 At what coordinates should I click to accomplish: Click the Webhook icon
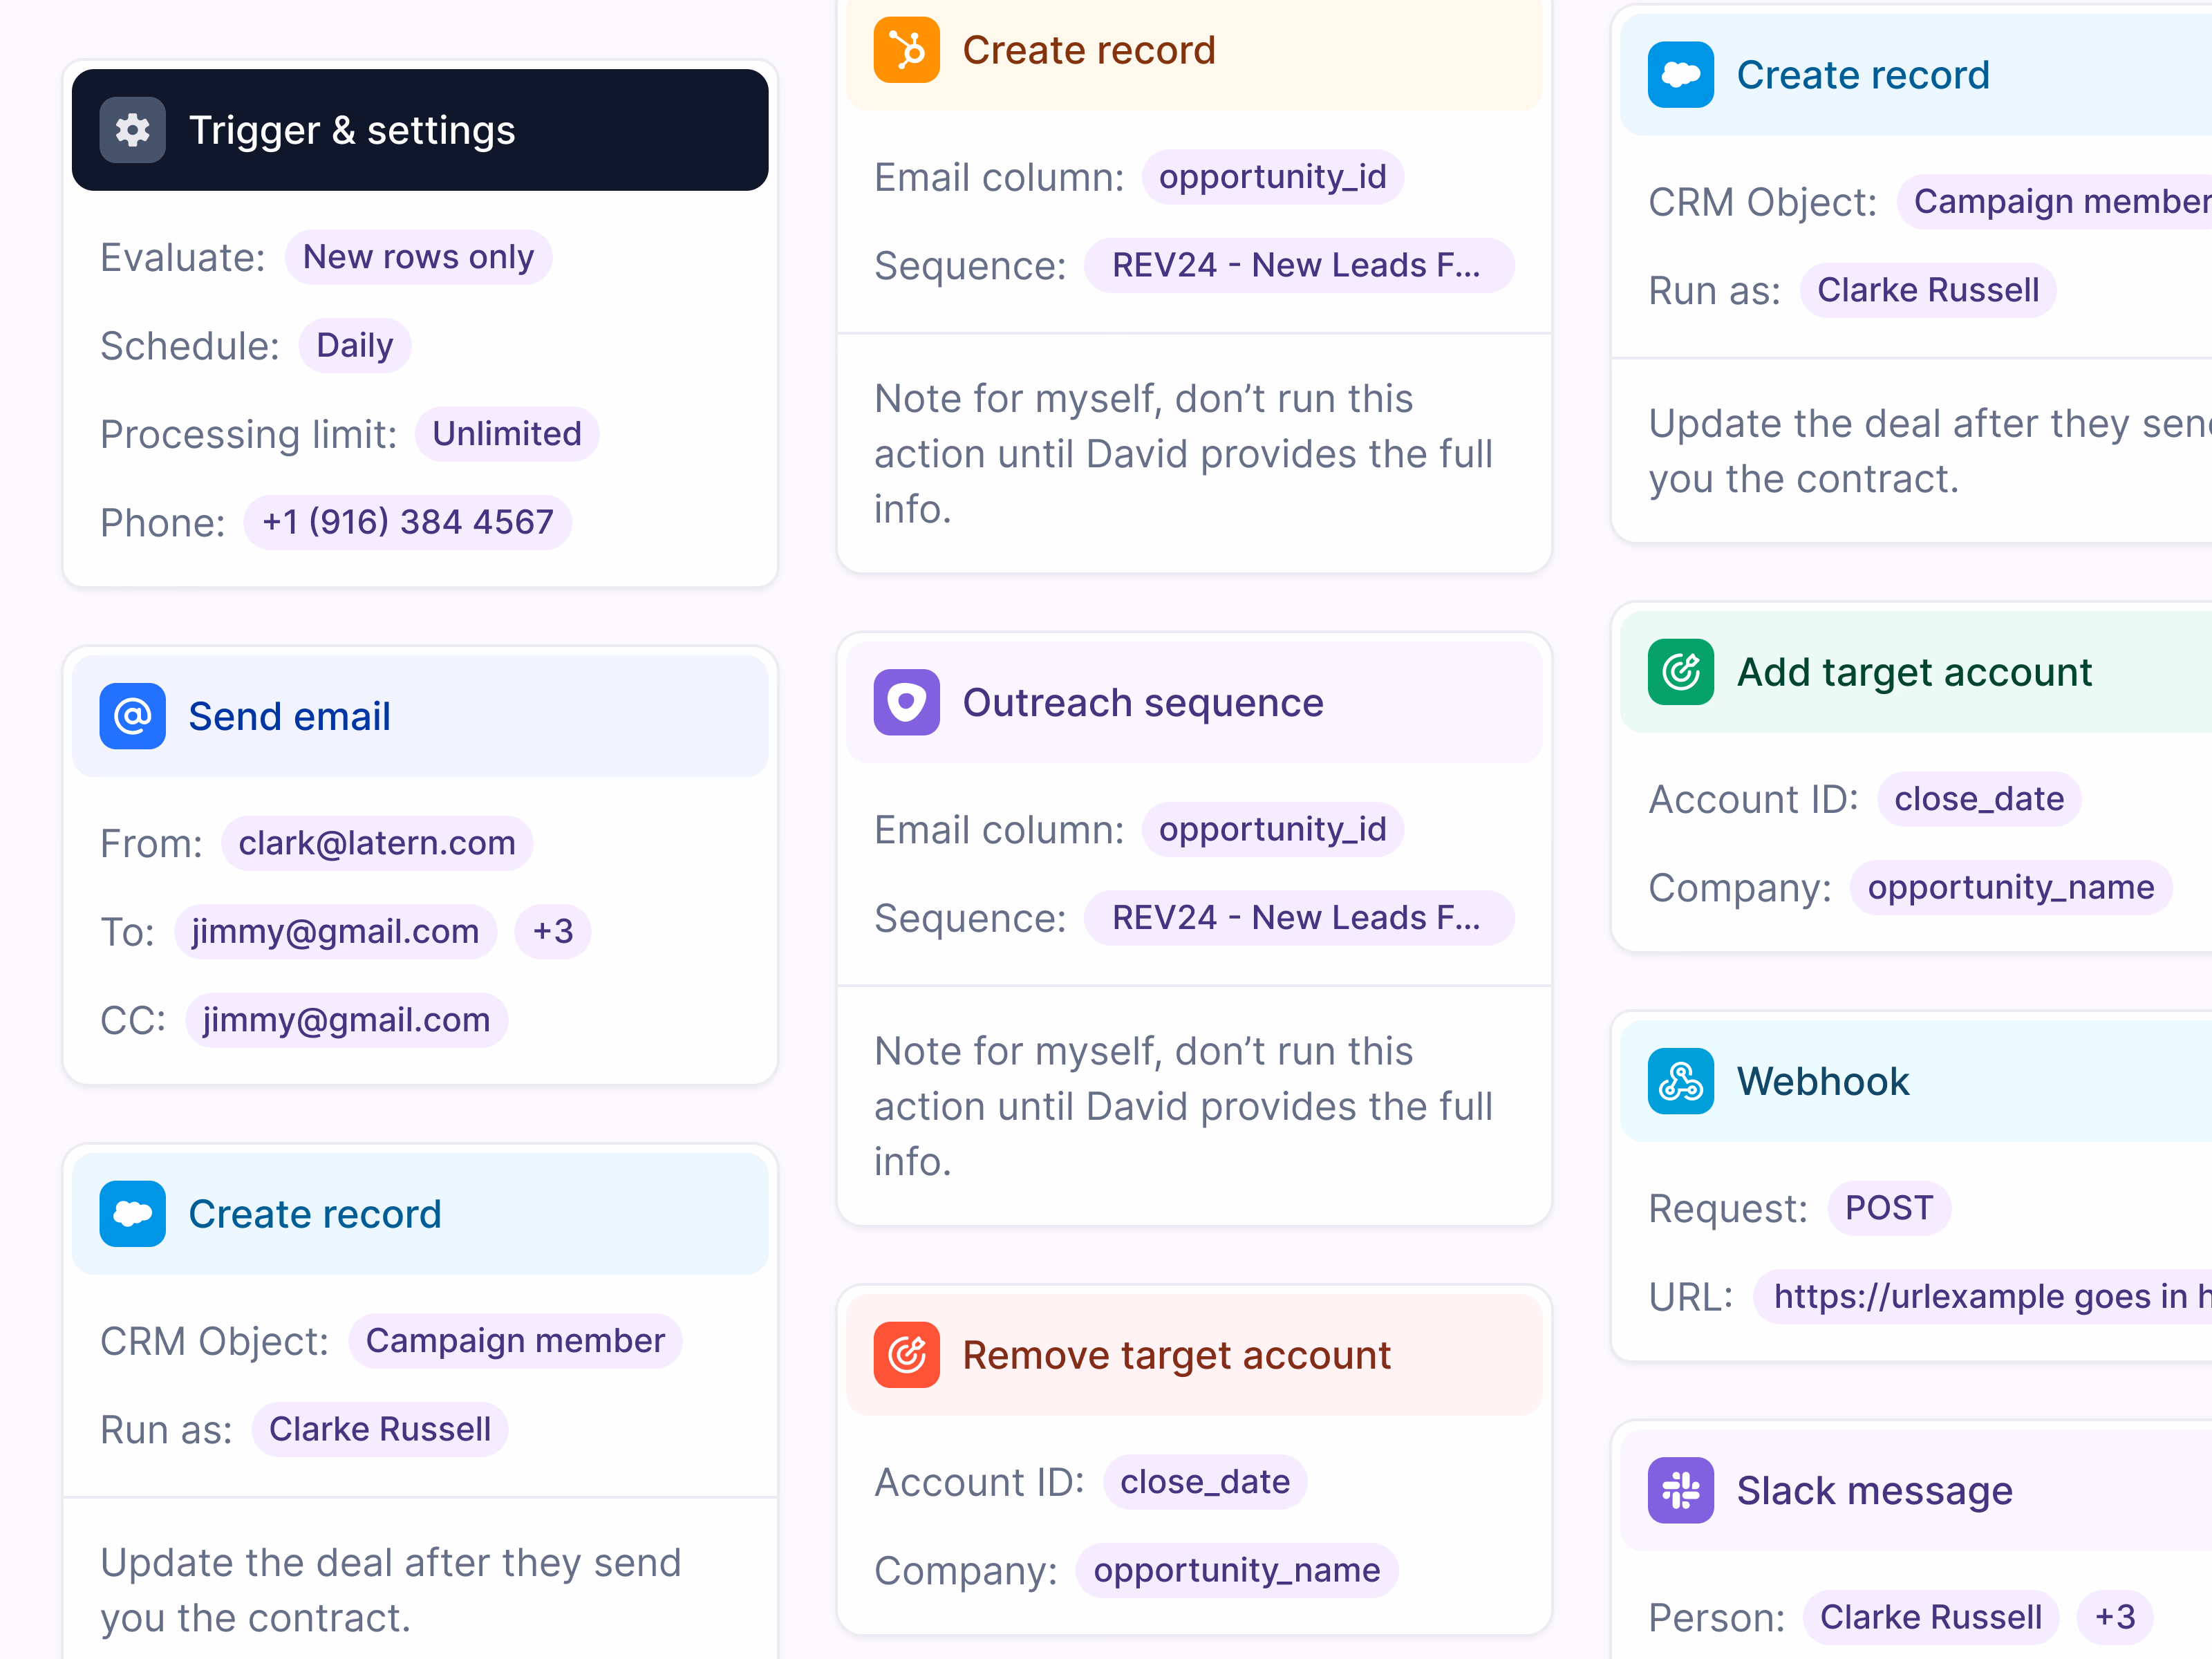pyautogui.click(x=1680, y=1081)
